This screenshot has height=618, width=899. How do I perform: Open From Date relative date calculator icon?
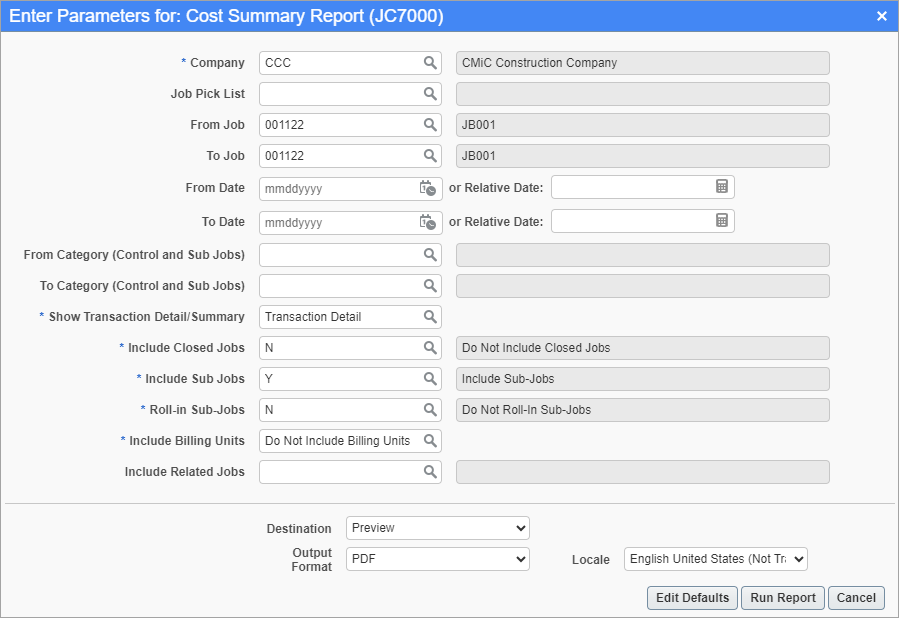pos(722,186)
